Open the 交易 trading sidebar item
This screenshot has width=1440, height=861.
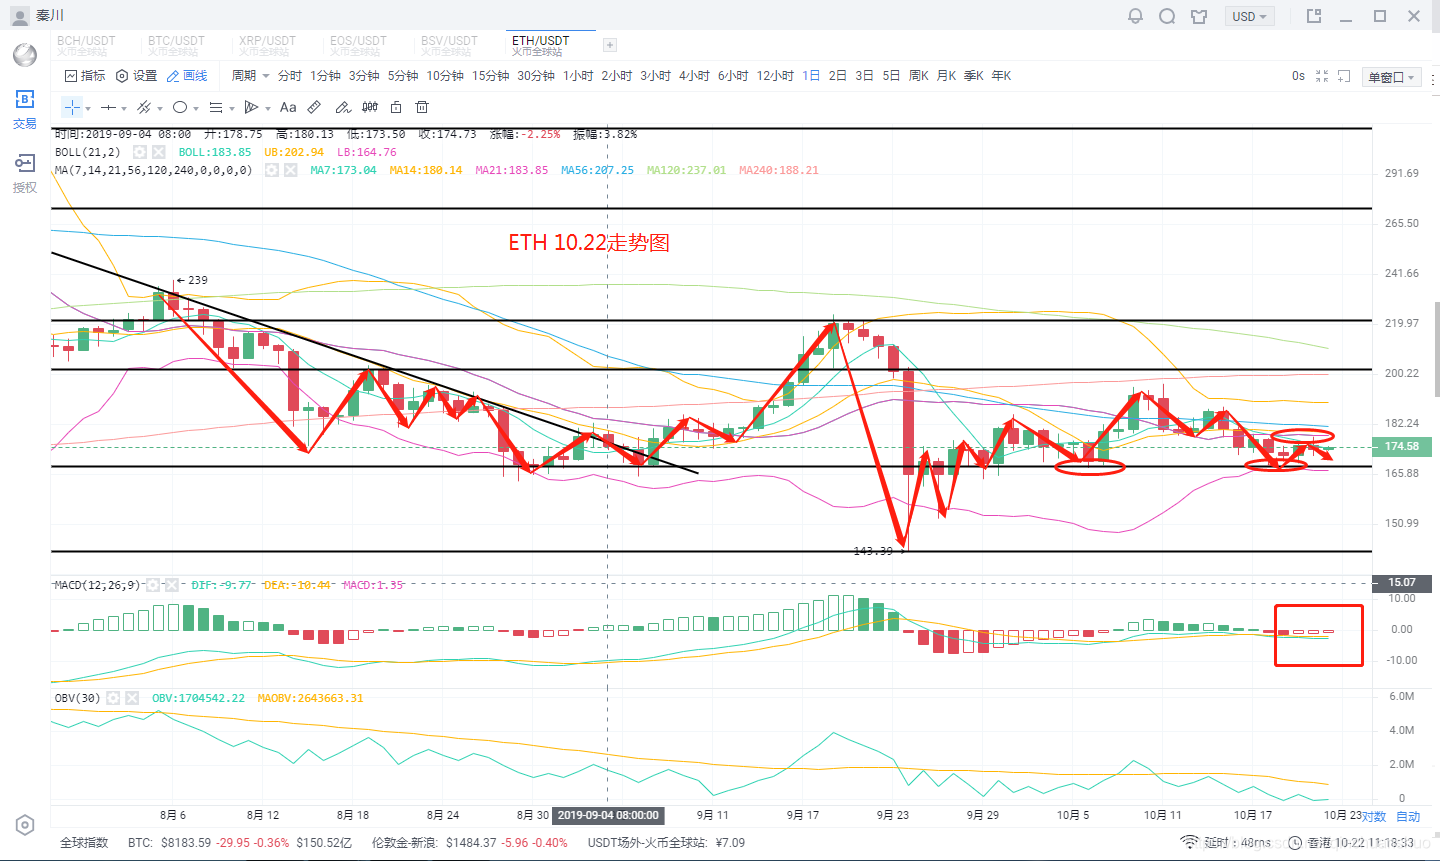(x=25, y=109)
